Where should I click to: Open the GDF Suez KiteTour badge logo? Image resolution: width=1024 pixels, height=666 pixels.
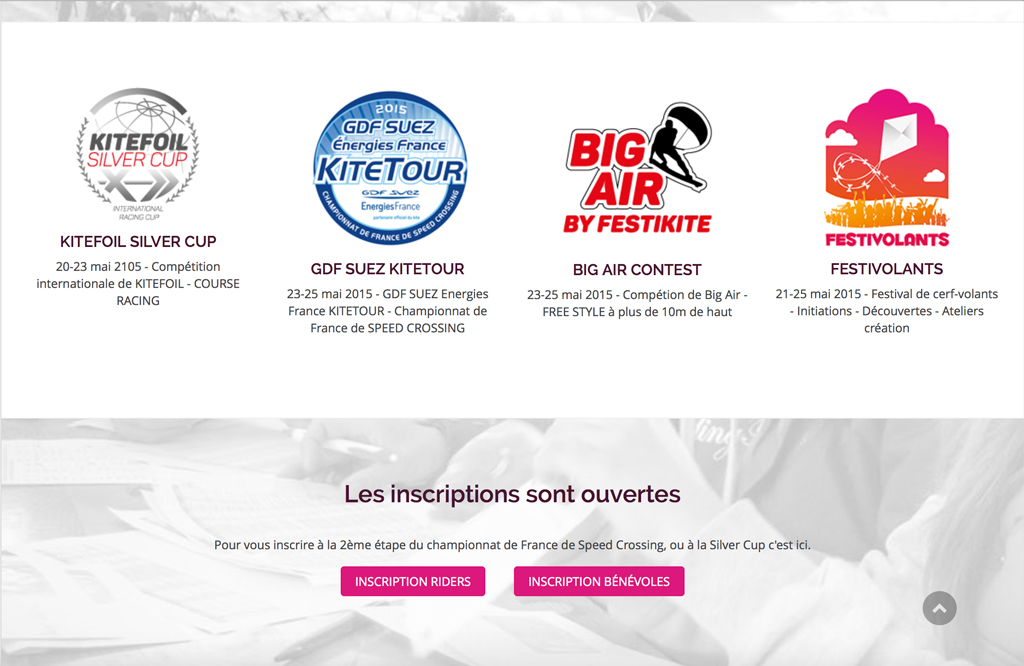coord(391,168)
